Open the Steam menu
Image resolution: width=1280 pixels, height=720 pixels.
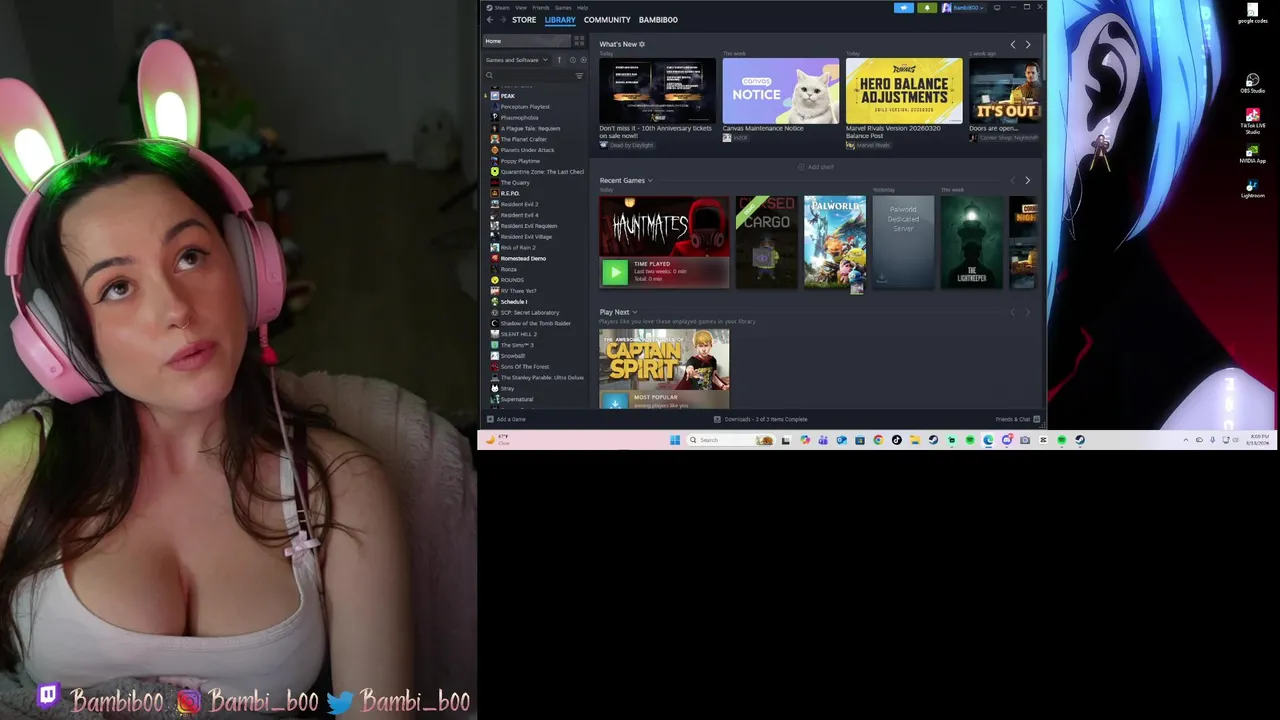502,7
